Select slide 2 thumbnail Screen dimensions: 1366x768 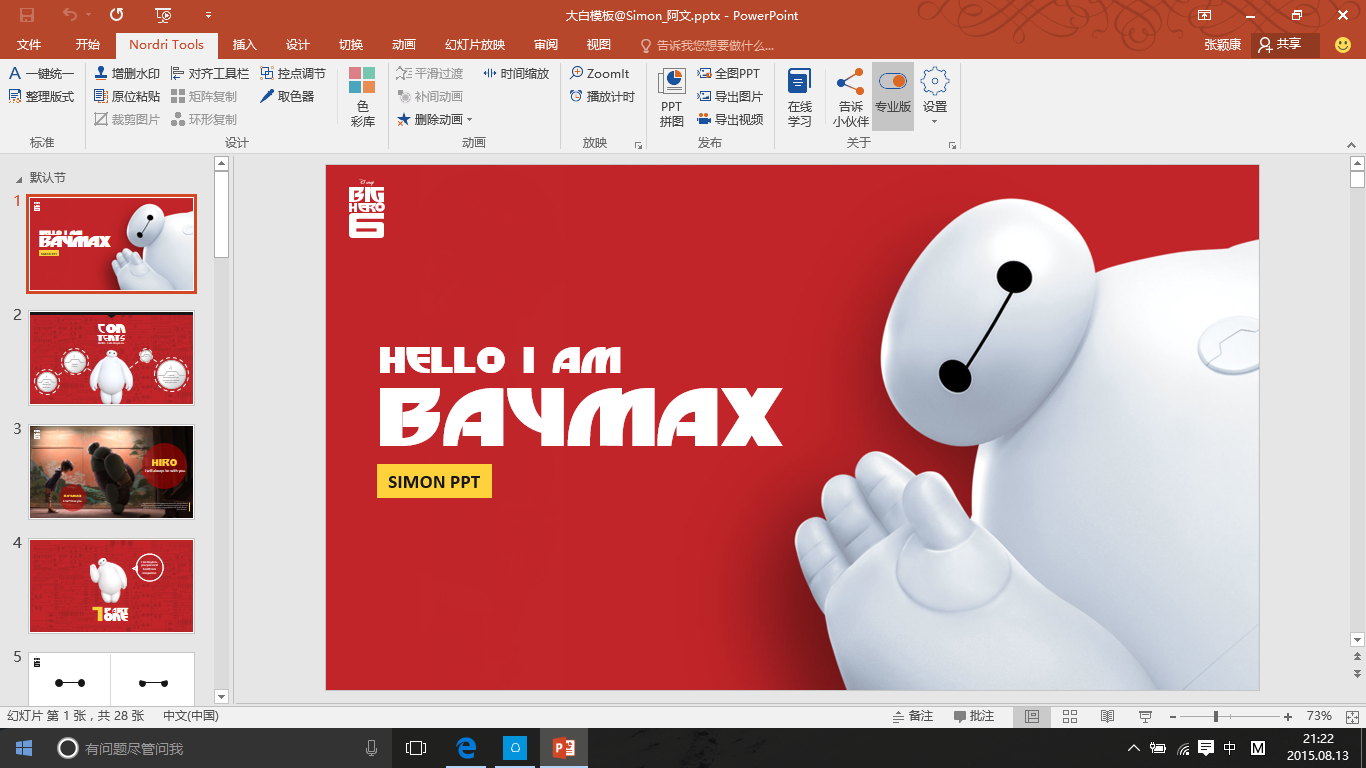click(112, 358)
